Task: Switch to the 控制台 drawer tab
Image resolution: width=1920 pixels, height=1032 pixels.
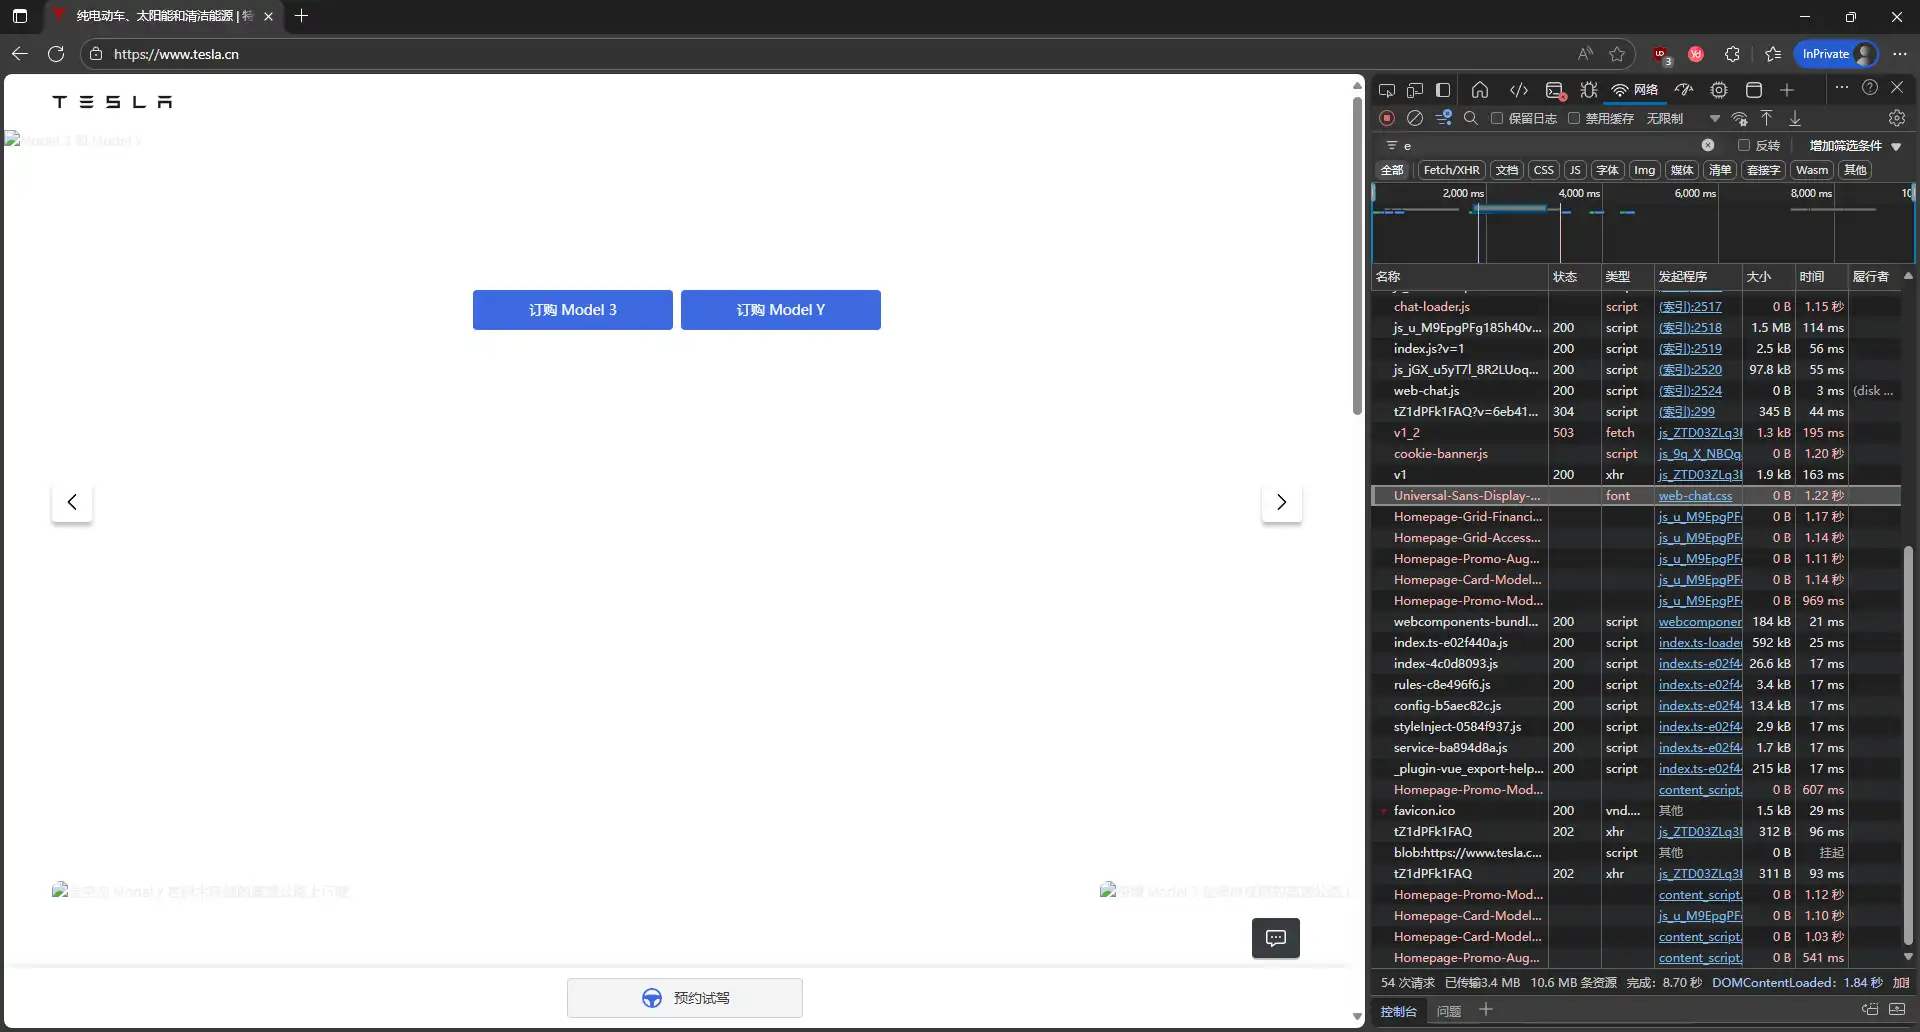Action: point(1398,1011)
